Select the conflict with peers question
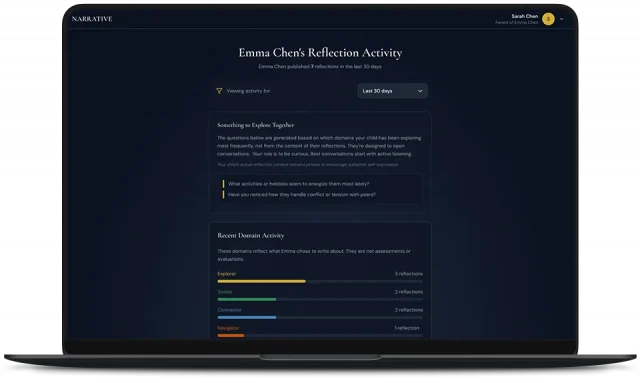This screenshot has height=383, width=640. 302,194
